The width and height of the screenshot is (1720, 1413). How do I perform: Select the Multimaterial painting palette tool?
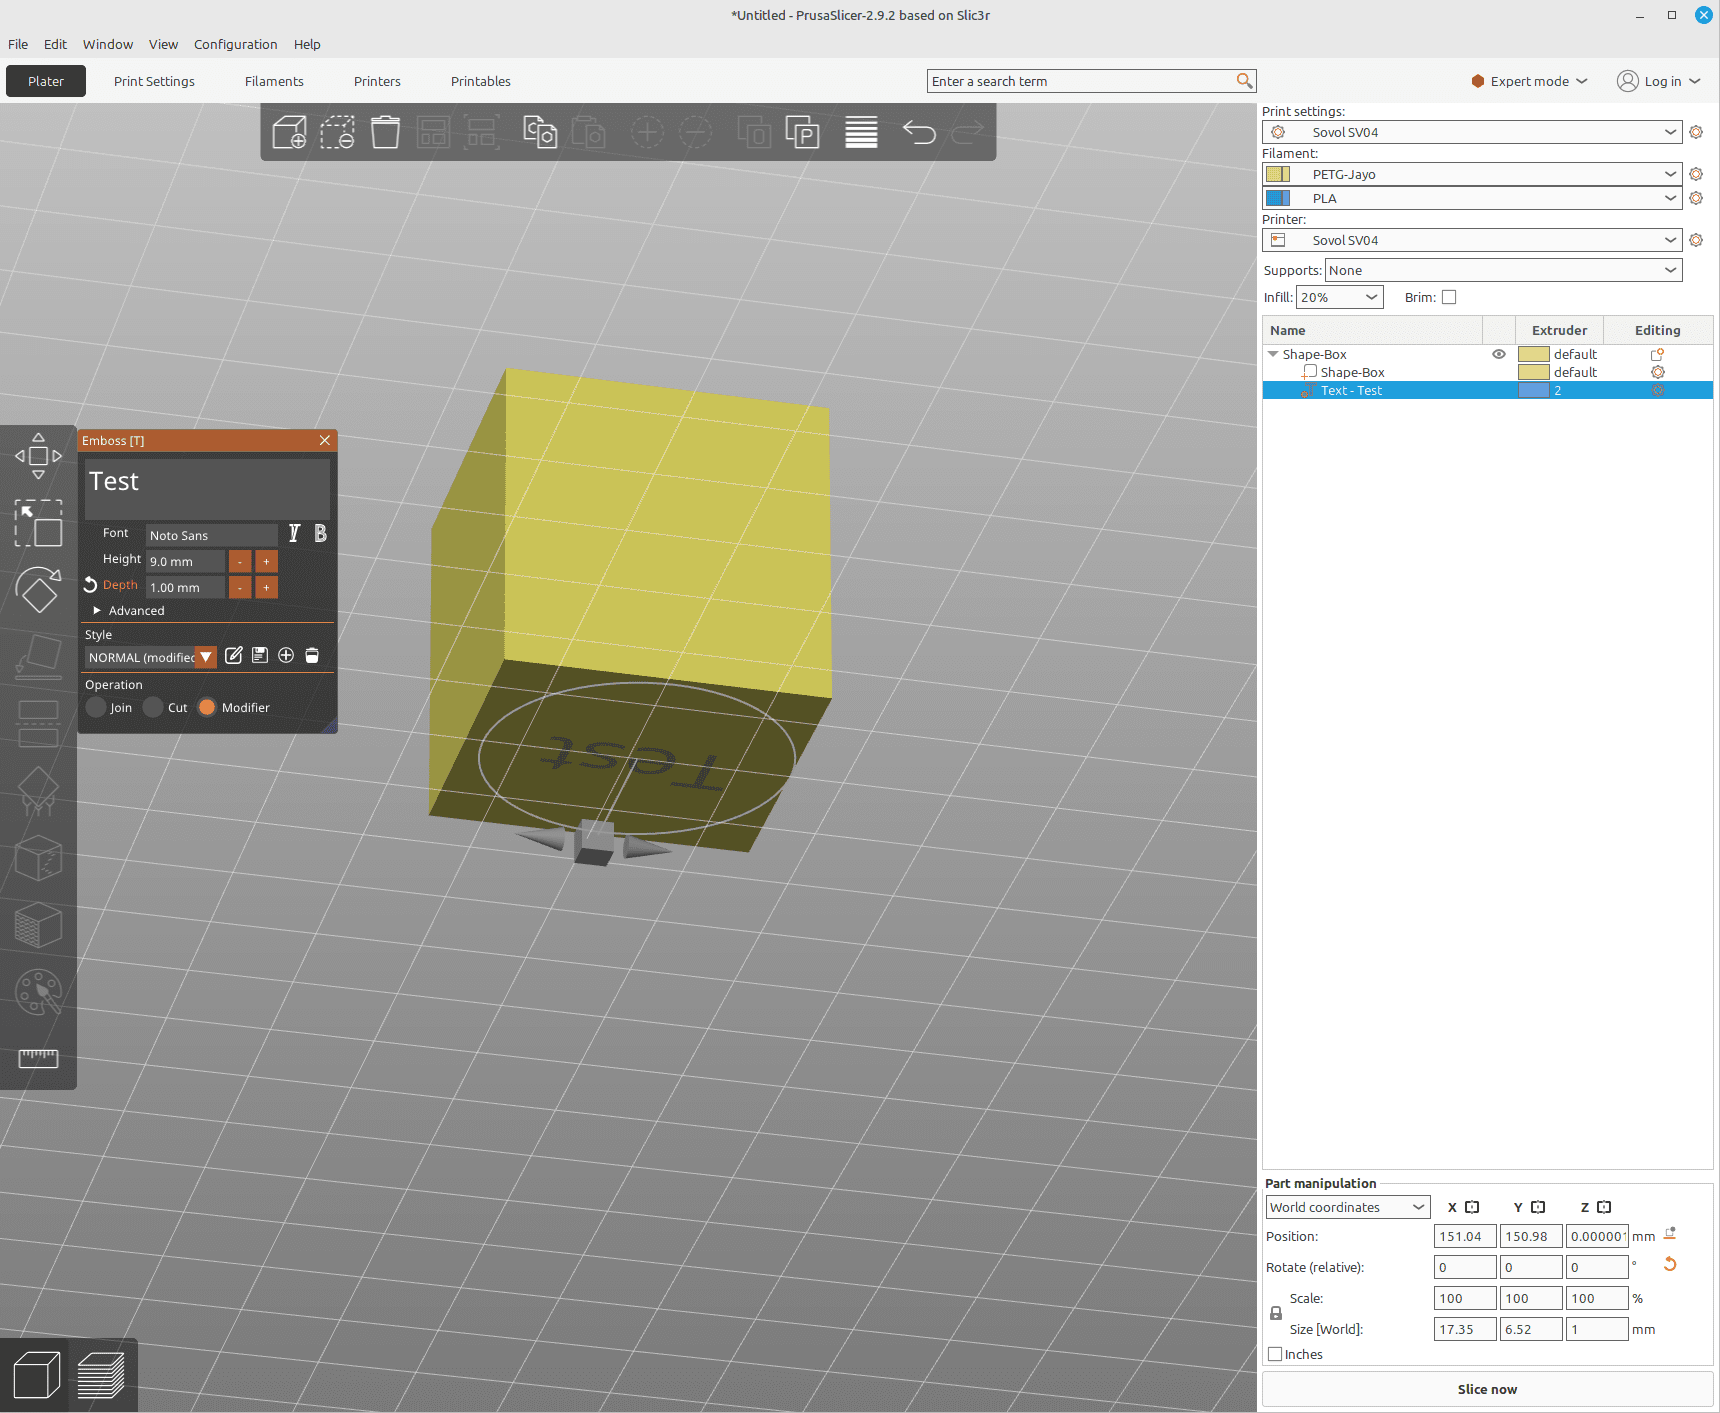pos(38,992)
